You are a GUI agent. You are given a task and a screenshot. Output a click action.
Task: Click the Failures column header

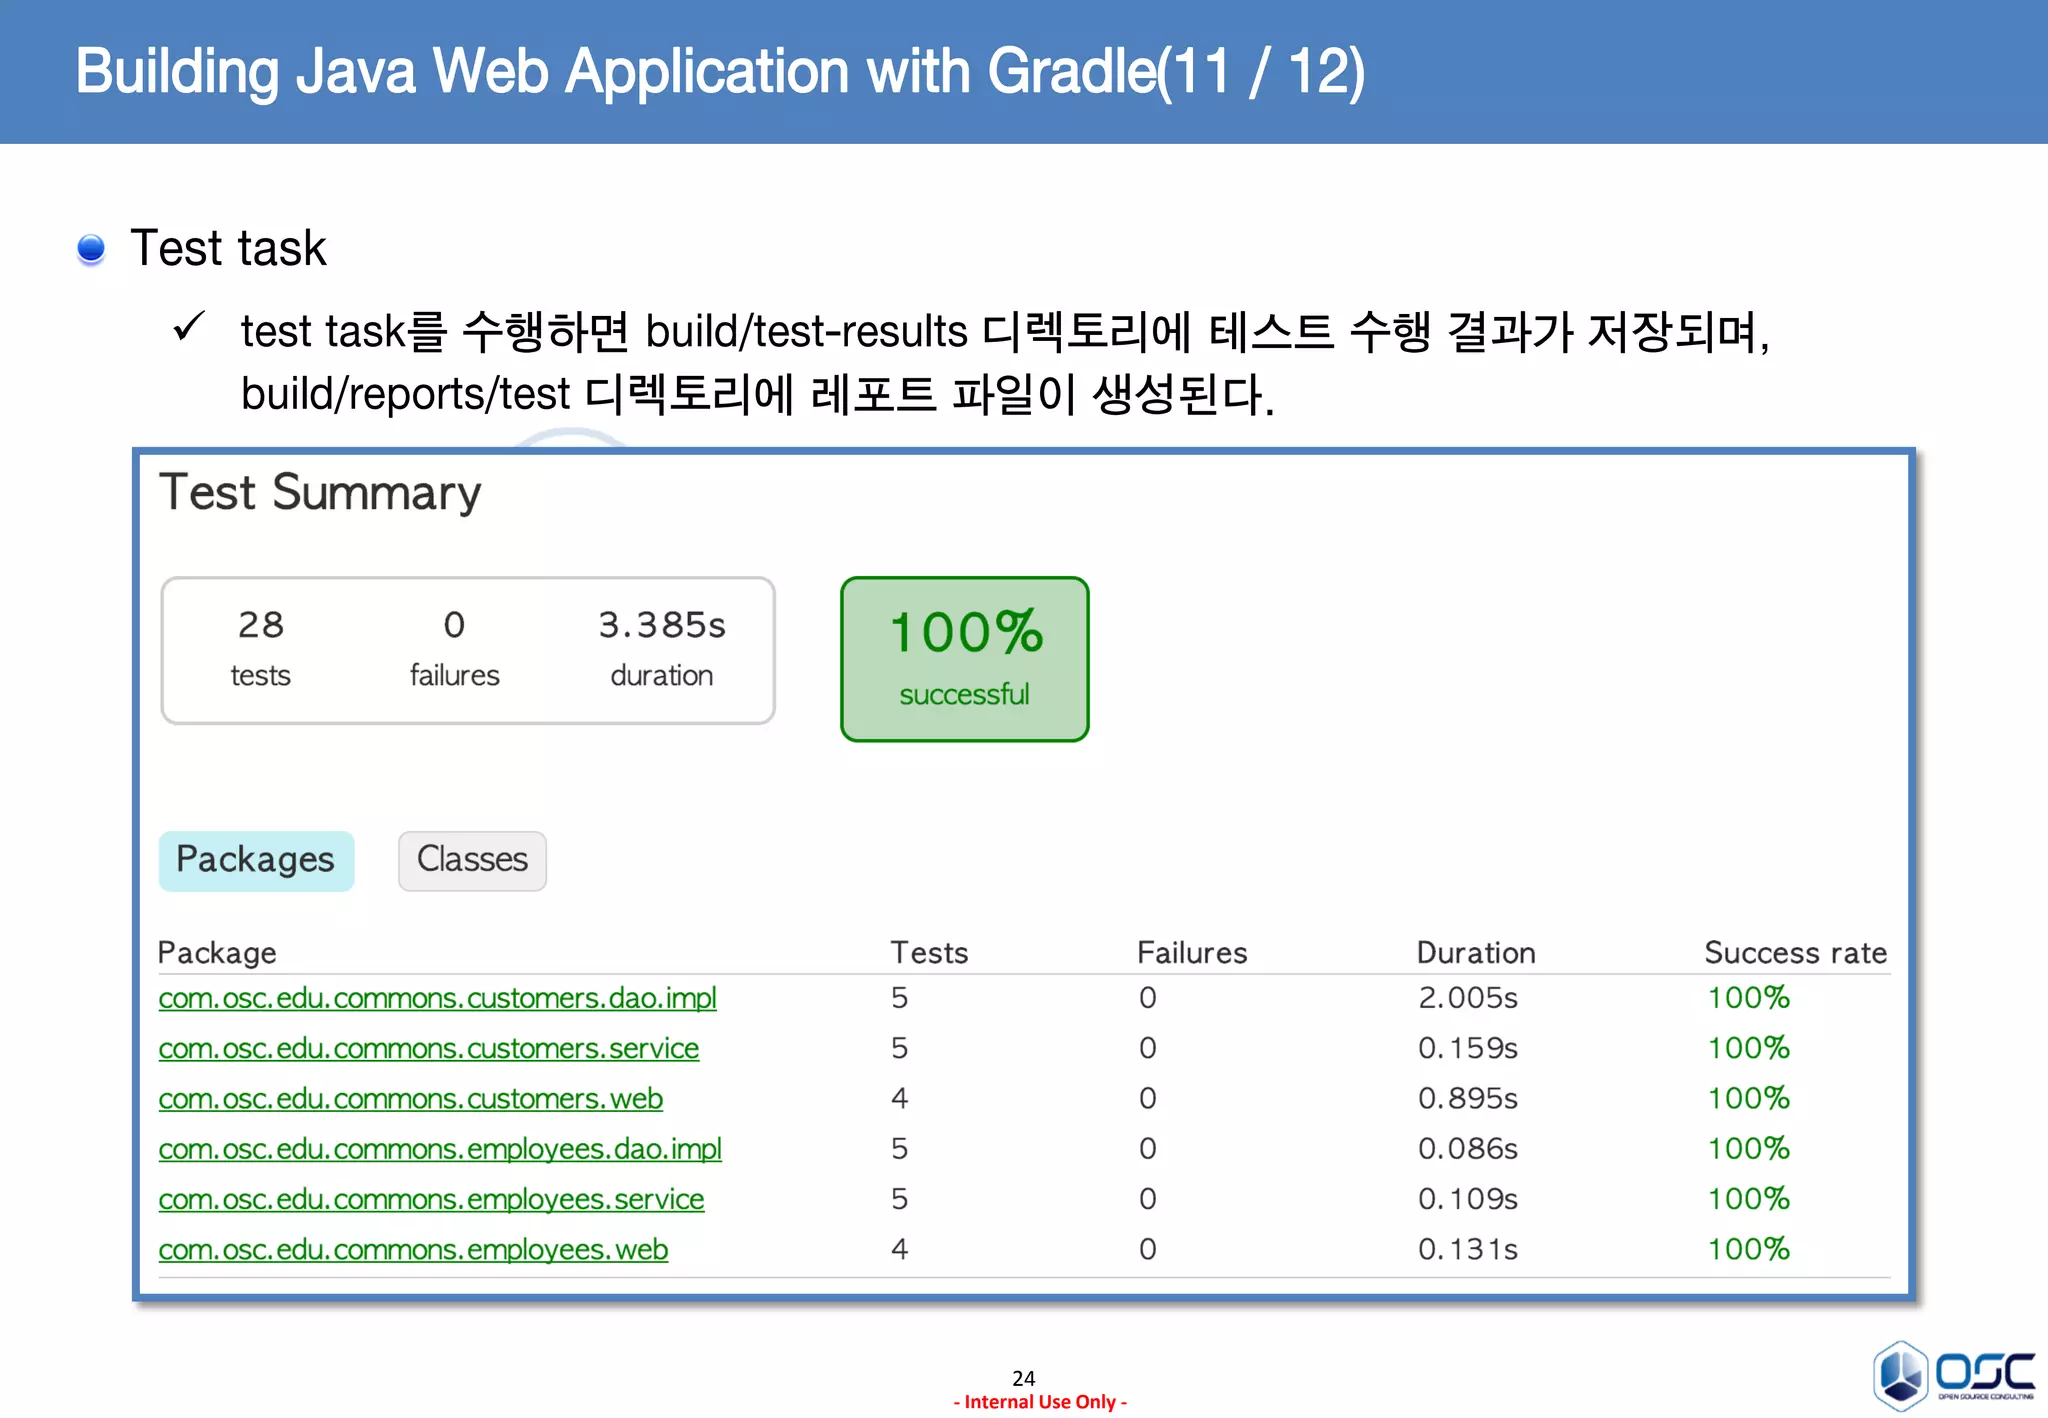pos(1192,952)
